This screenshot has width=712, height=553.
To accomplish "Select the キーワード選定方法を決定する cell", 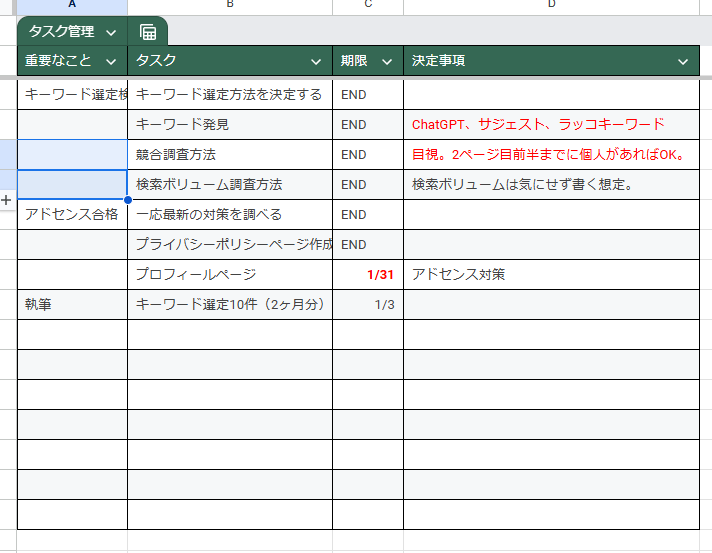I will pos(229,95).
